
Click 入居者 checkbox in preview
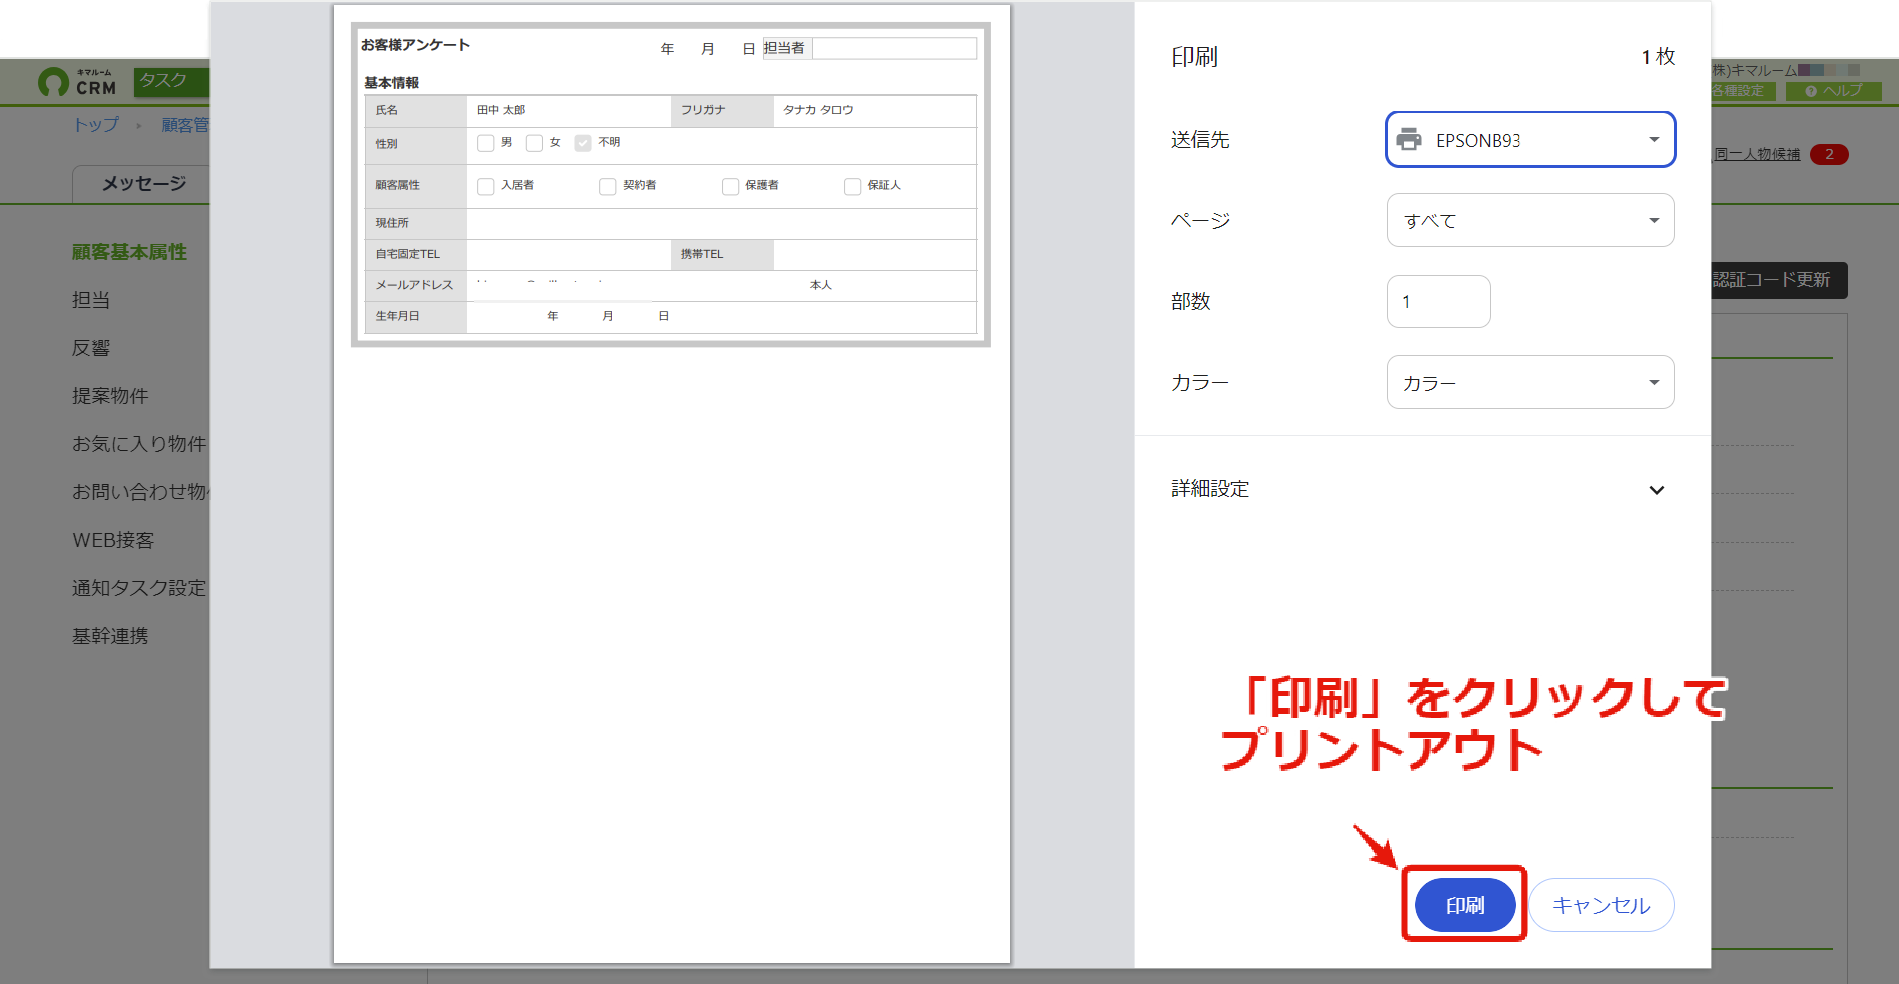486,186
